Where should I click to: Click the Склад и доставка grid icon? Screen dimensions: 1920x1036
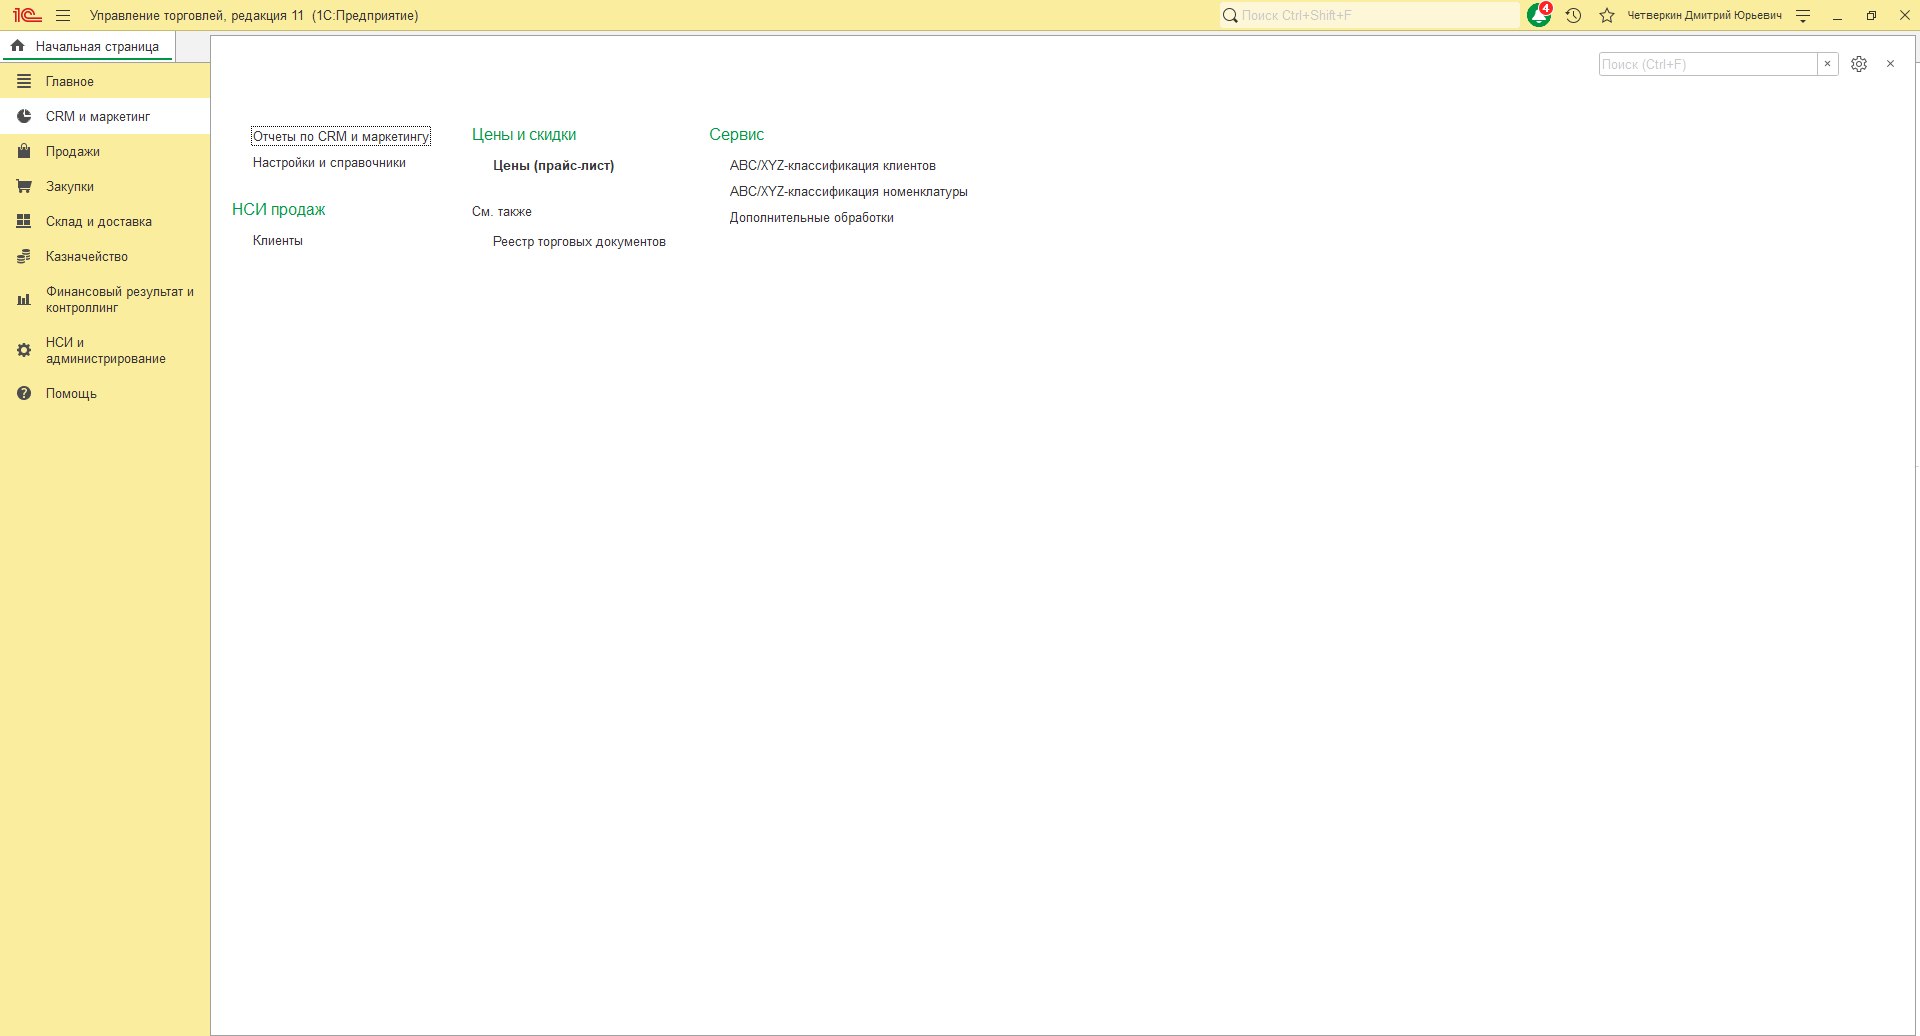click(24, 221)
